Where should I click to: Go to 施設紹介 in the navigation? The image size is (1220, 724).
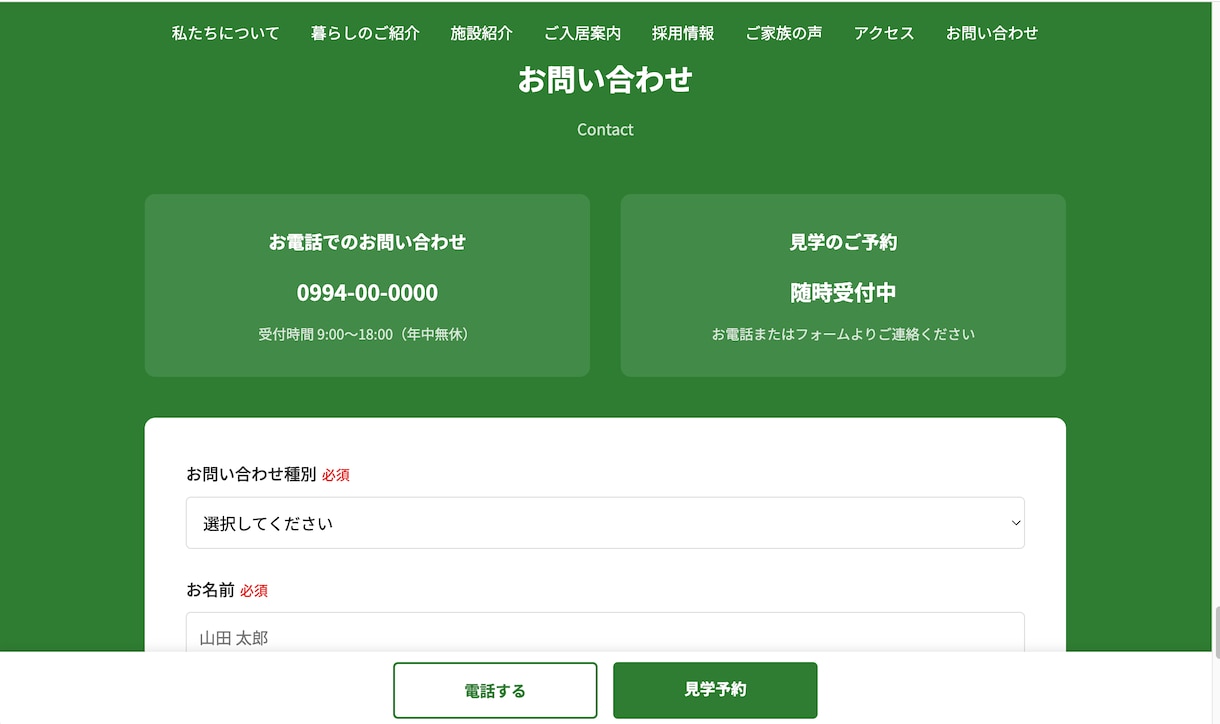[x=481, y=33]
